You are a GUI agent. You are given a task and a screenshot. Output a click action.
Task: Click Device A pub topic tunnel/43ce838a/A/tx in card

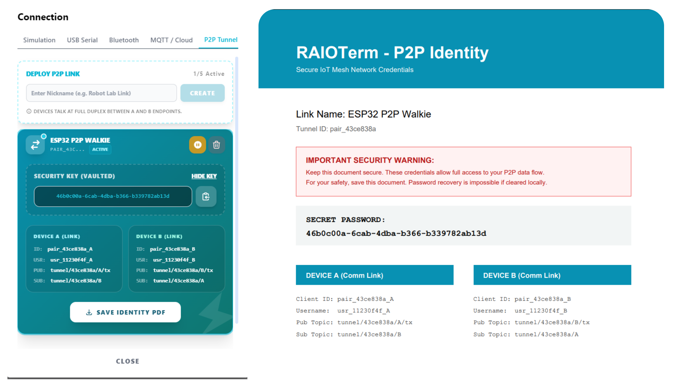[x=80, y=270]
